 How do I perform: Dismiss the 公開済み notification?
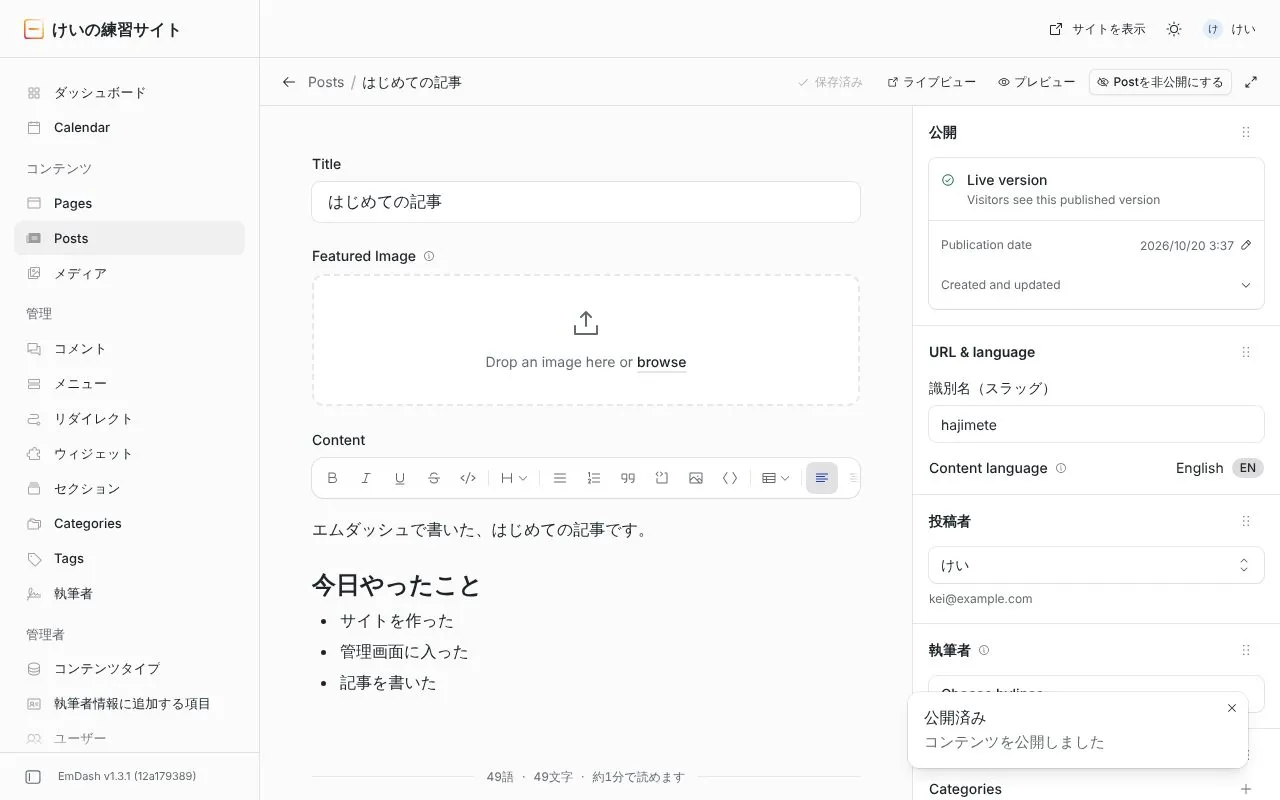click(1232, 708)
